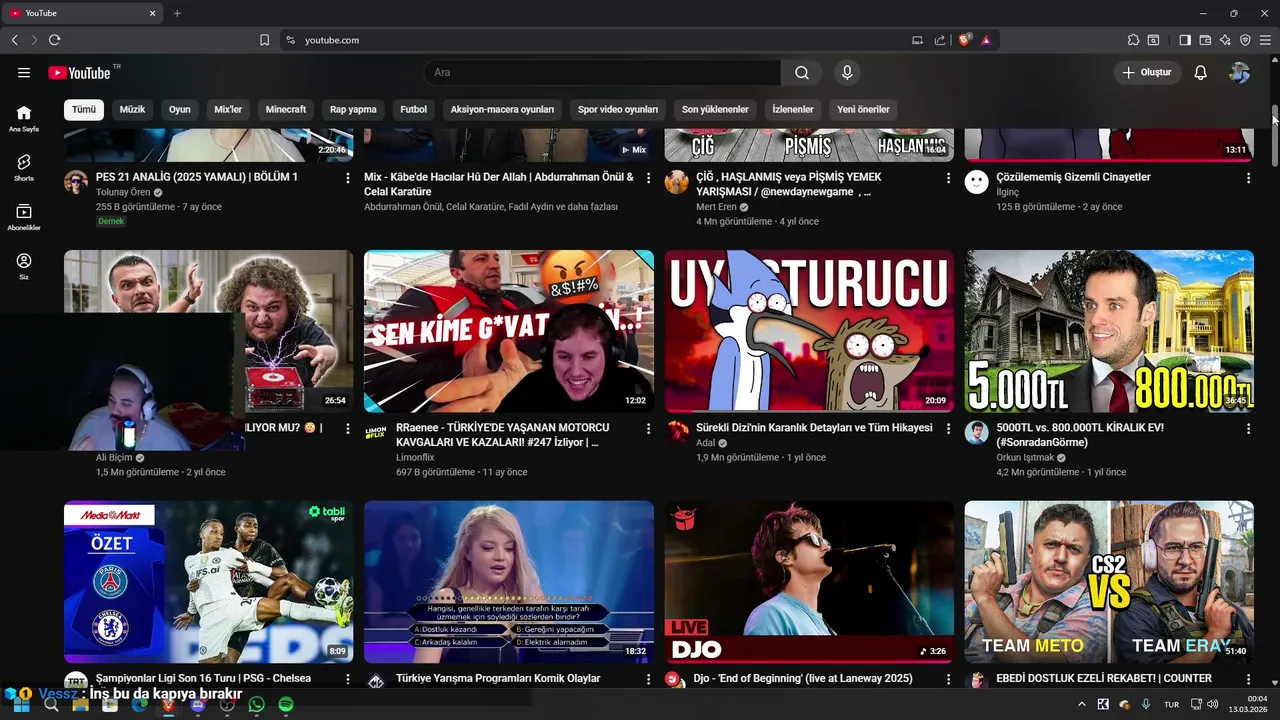Viewport: 1280px width, 720px height.
Task: Select the Rap yapma filter chip
Action: (353, 109)
